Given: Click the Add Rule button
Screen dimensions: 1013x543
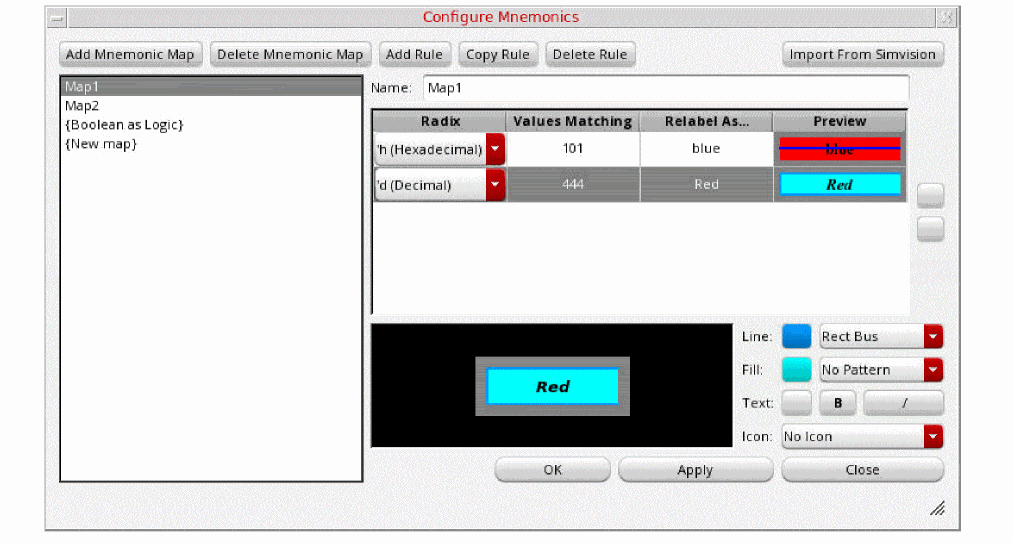Looking at the screenshot, I should [x=415, y=54].
